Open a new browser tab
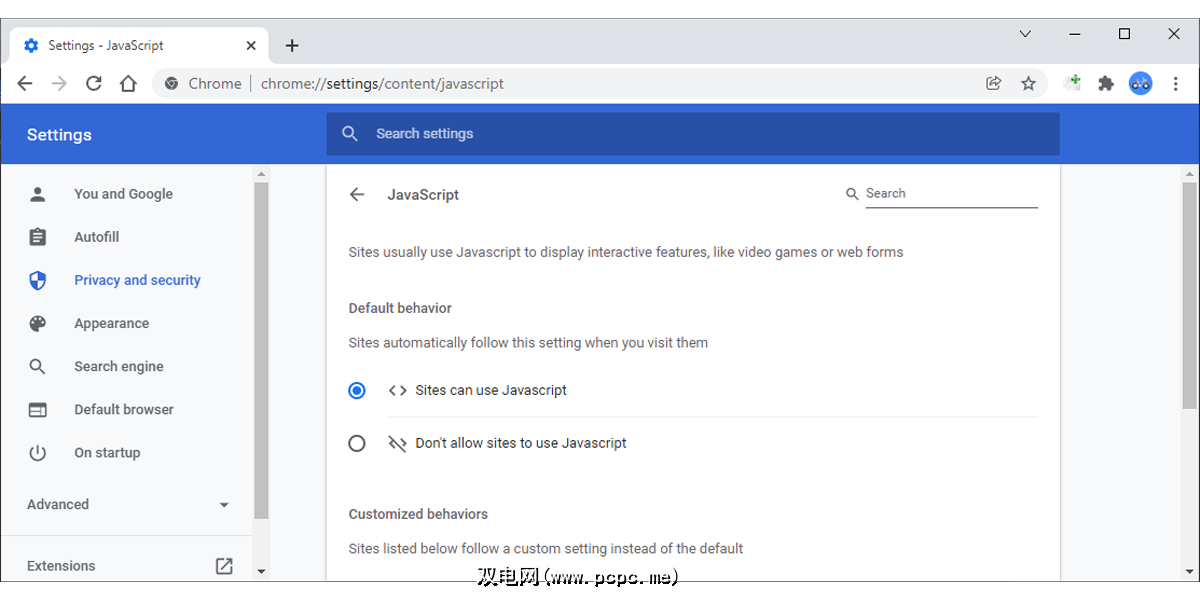 click(292, 46)
